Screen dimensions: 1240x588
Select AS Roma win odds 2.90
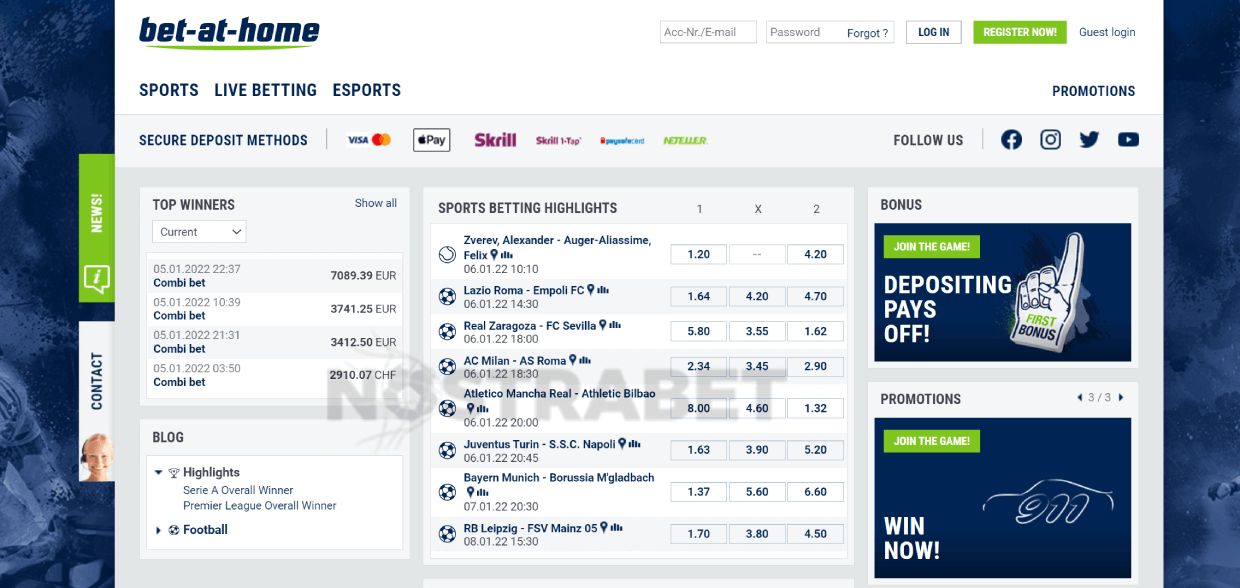point(816,367)
